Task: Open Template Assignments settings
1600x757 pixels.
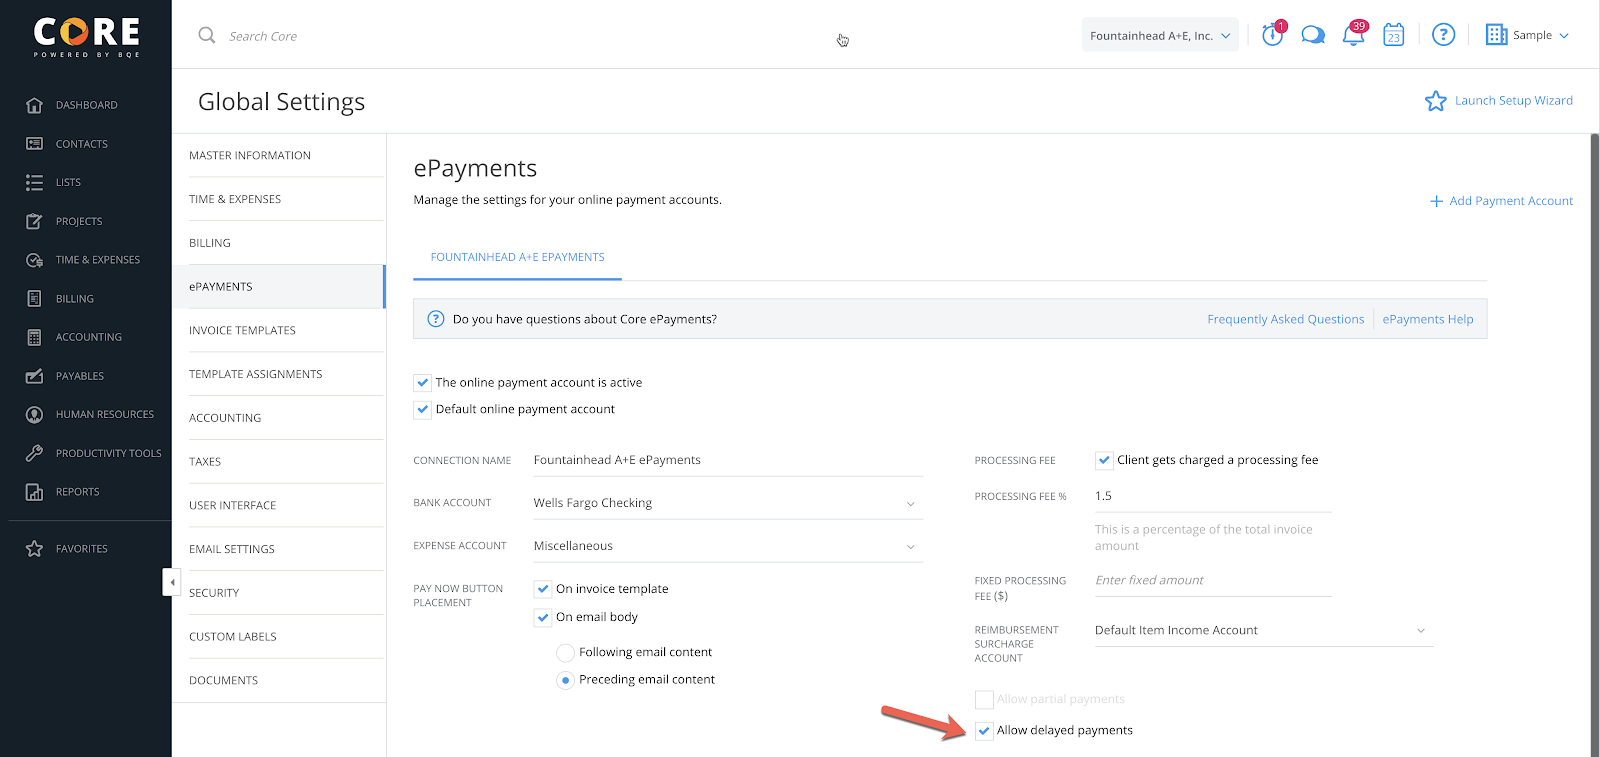Action: point(279,374)
